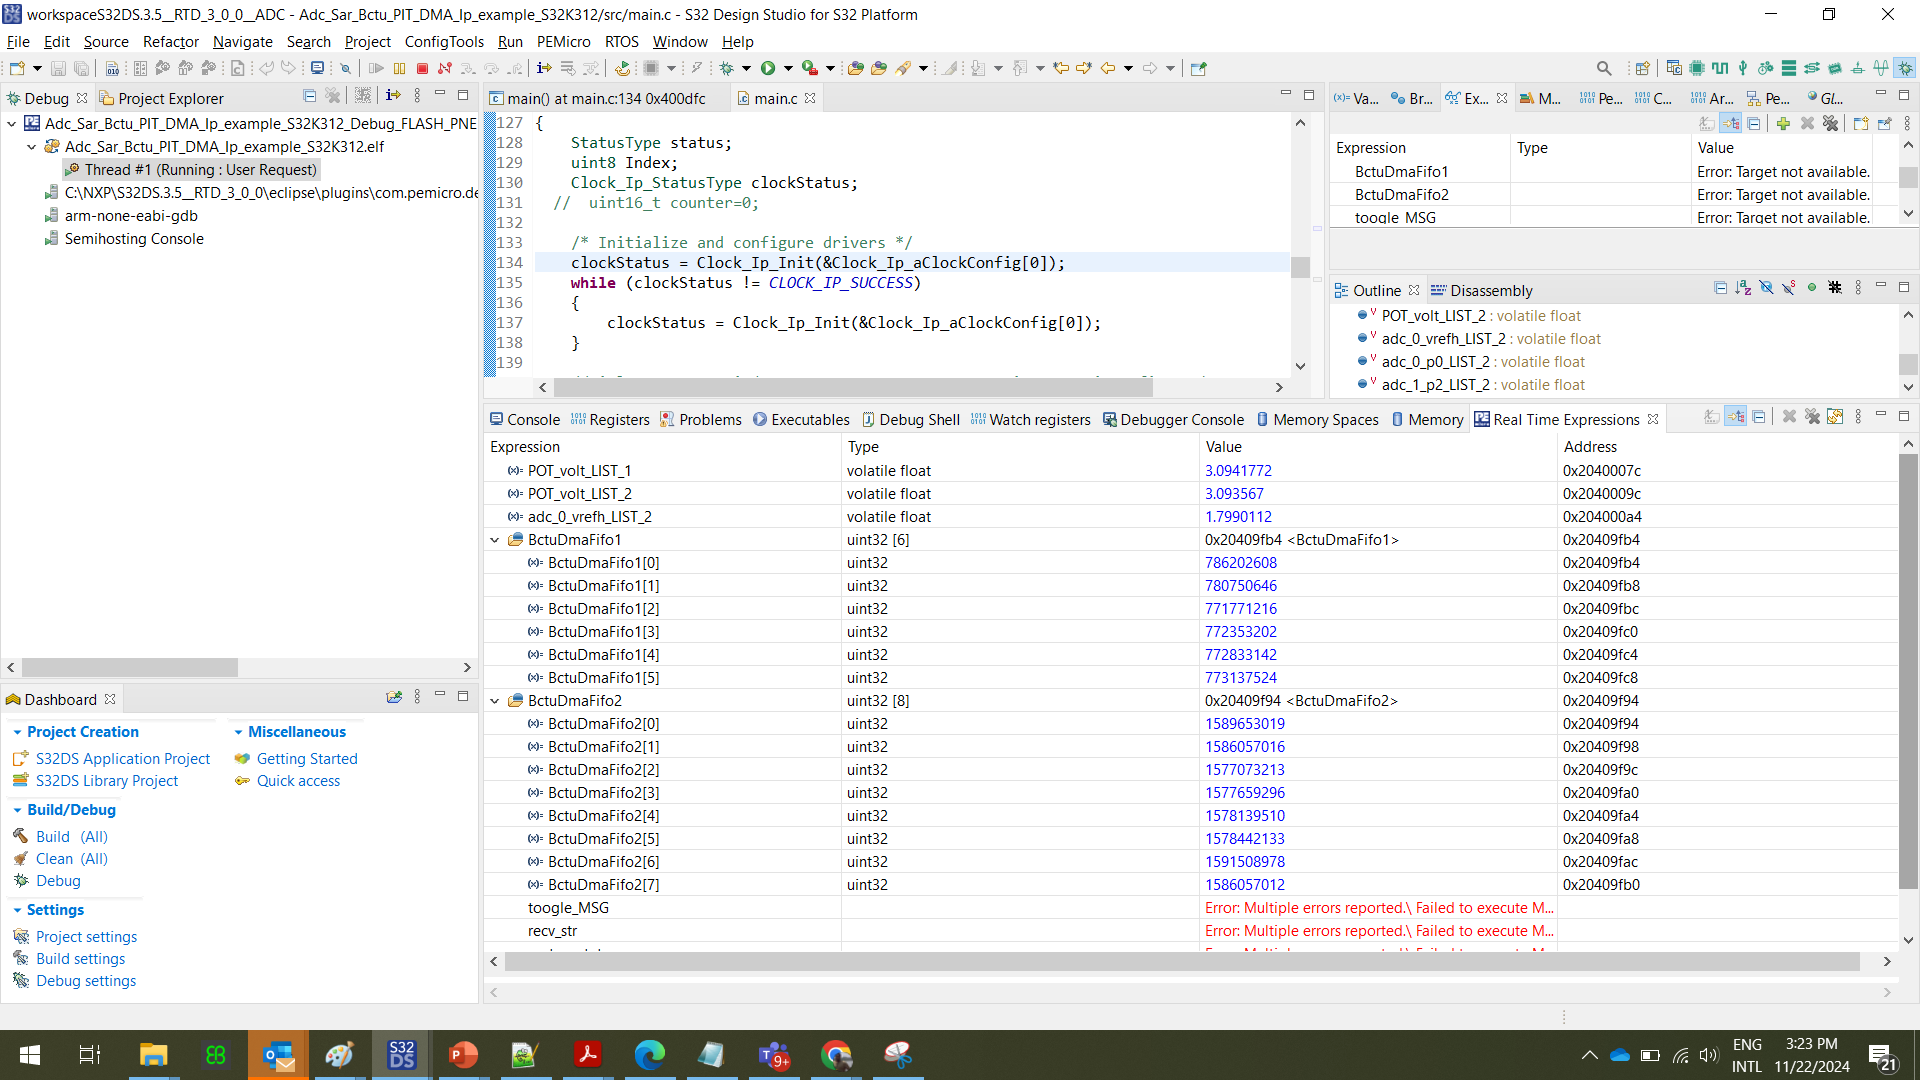Click the green Run launch icon
Image resolution: width=1920 pixels, height=1080 pixels.
pyautogui.click(x=767, y=68)
